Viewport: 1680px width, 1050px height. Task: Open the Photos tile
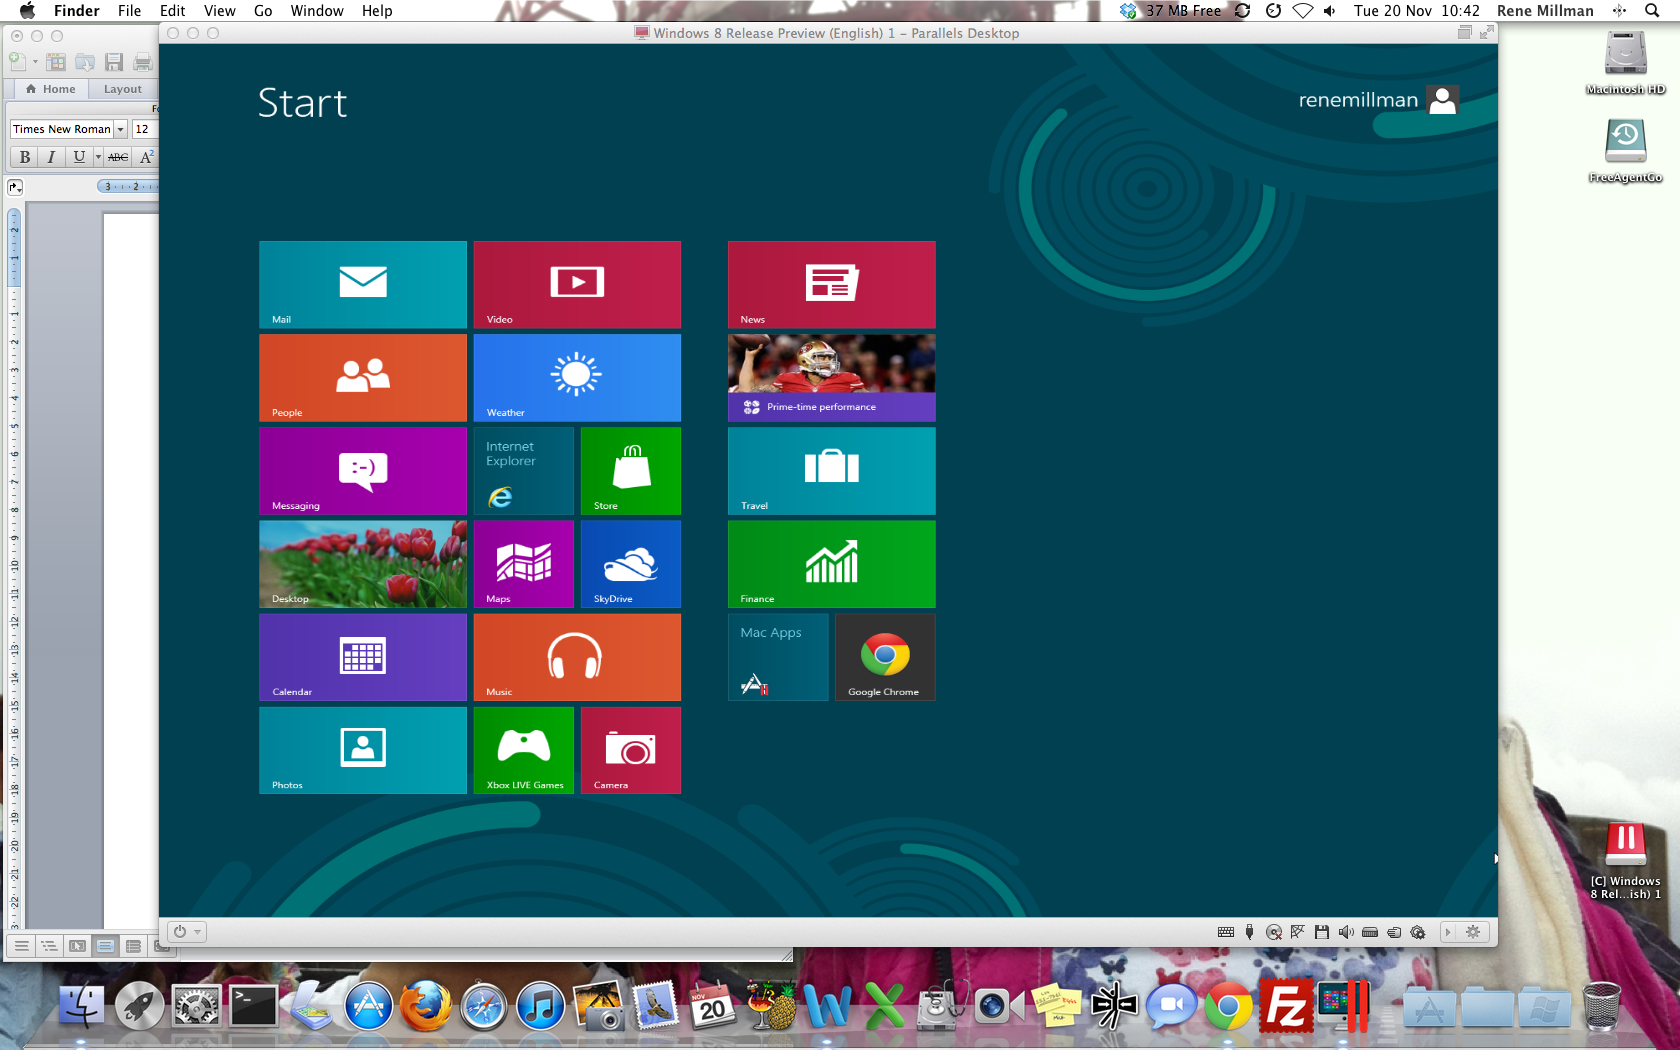pyautogui.click(x=363, y=750)
